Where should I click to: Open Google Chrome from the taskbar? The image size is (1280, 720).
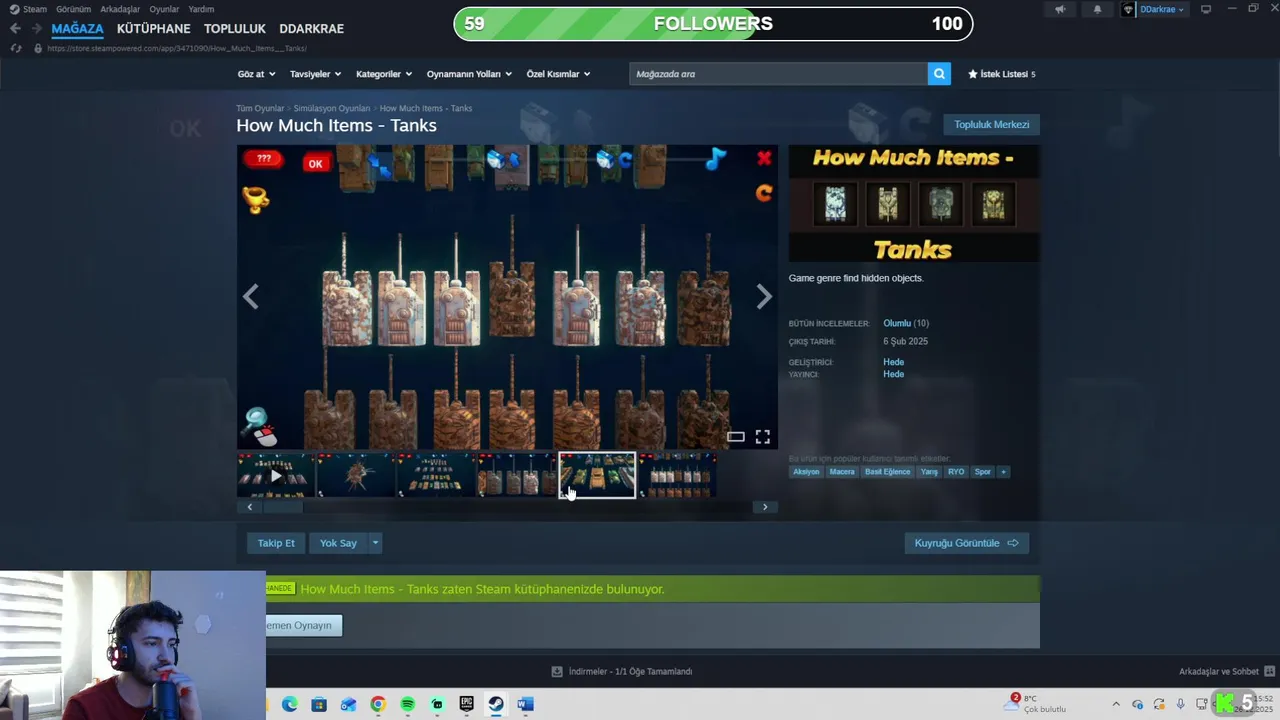click(378, 704)
